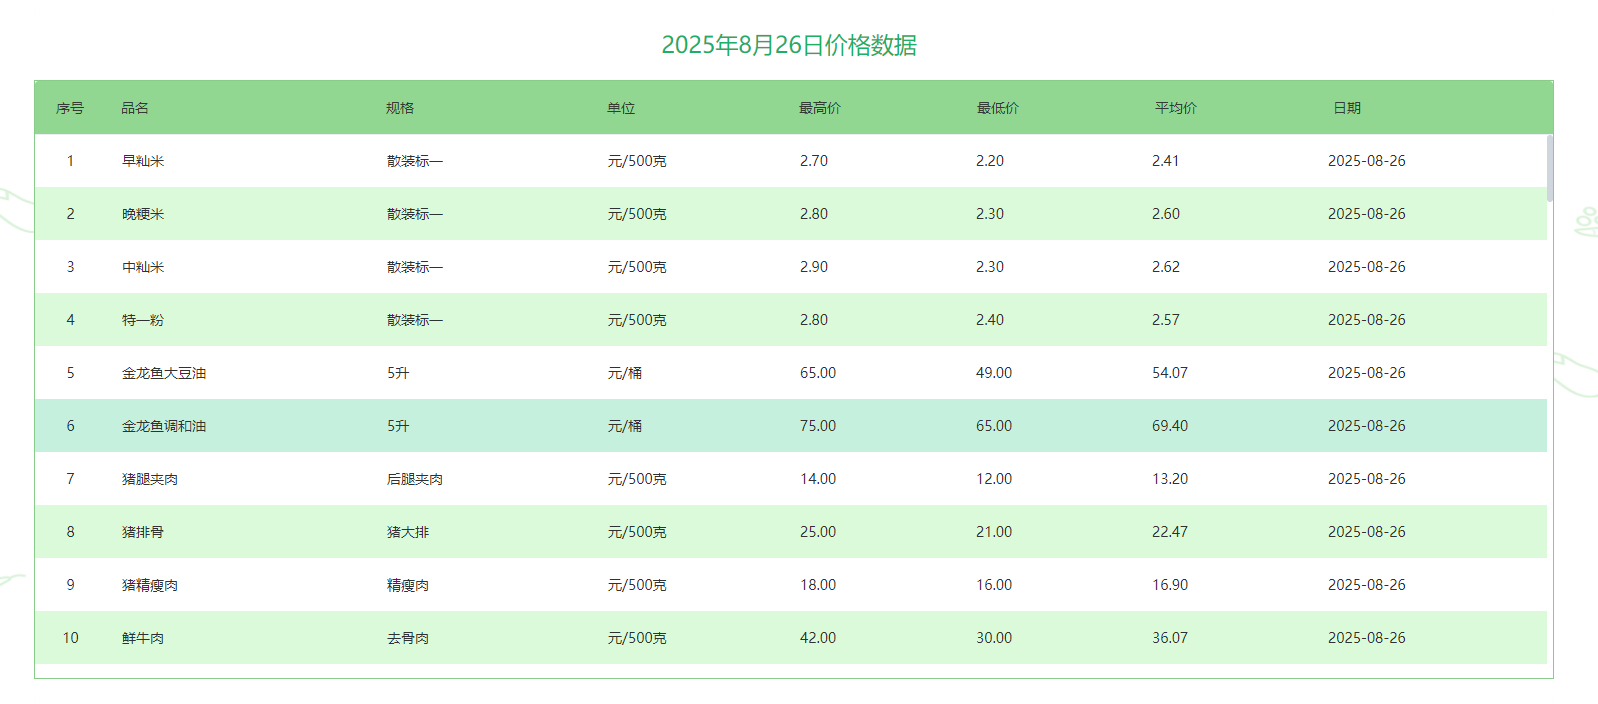1598x704 pixels.
Task: Click the 最低价 column header
Action: click(x=998, y=108)
